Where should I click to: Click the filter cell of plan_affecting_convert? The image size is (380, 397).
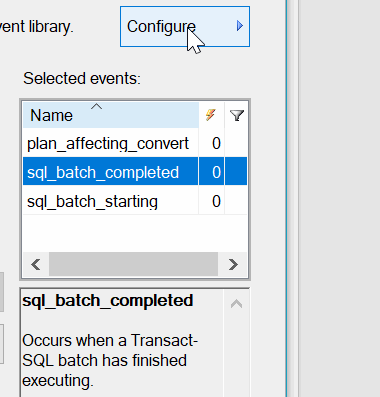tap(236, 143)
